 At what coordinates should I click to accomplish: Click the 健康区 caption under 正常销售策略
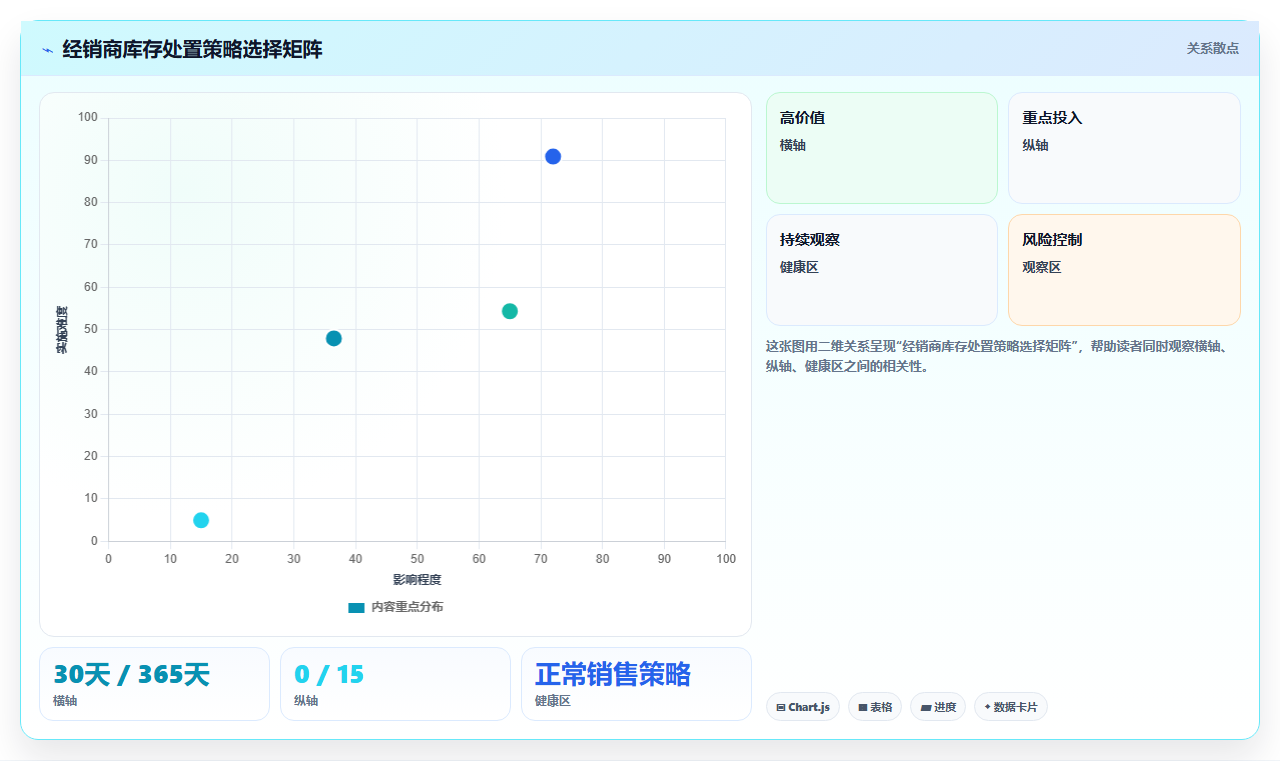[x=553, y=701]
